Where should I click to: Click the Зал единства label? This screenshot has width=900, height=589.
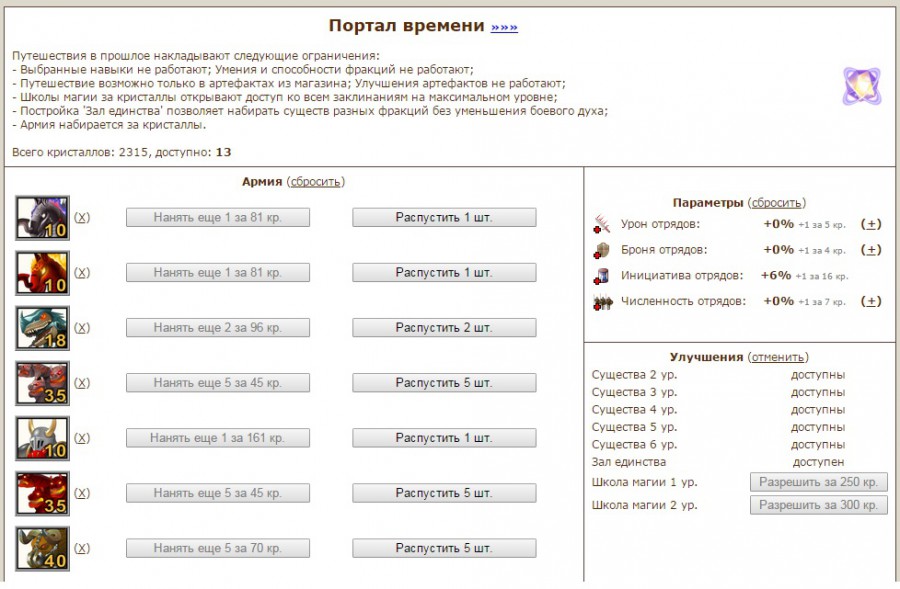[629, 462]
